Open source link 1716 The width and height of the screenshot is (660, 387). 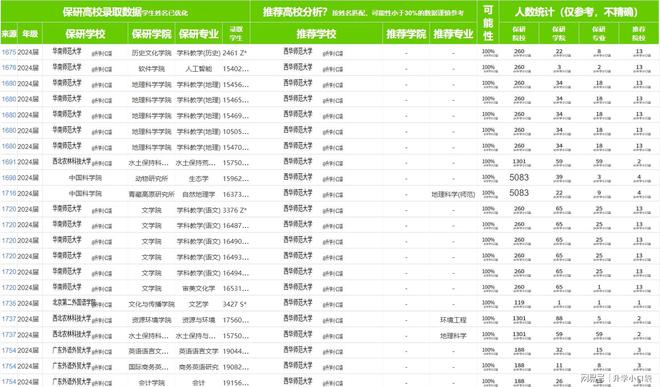point(9,193)
